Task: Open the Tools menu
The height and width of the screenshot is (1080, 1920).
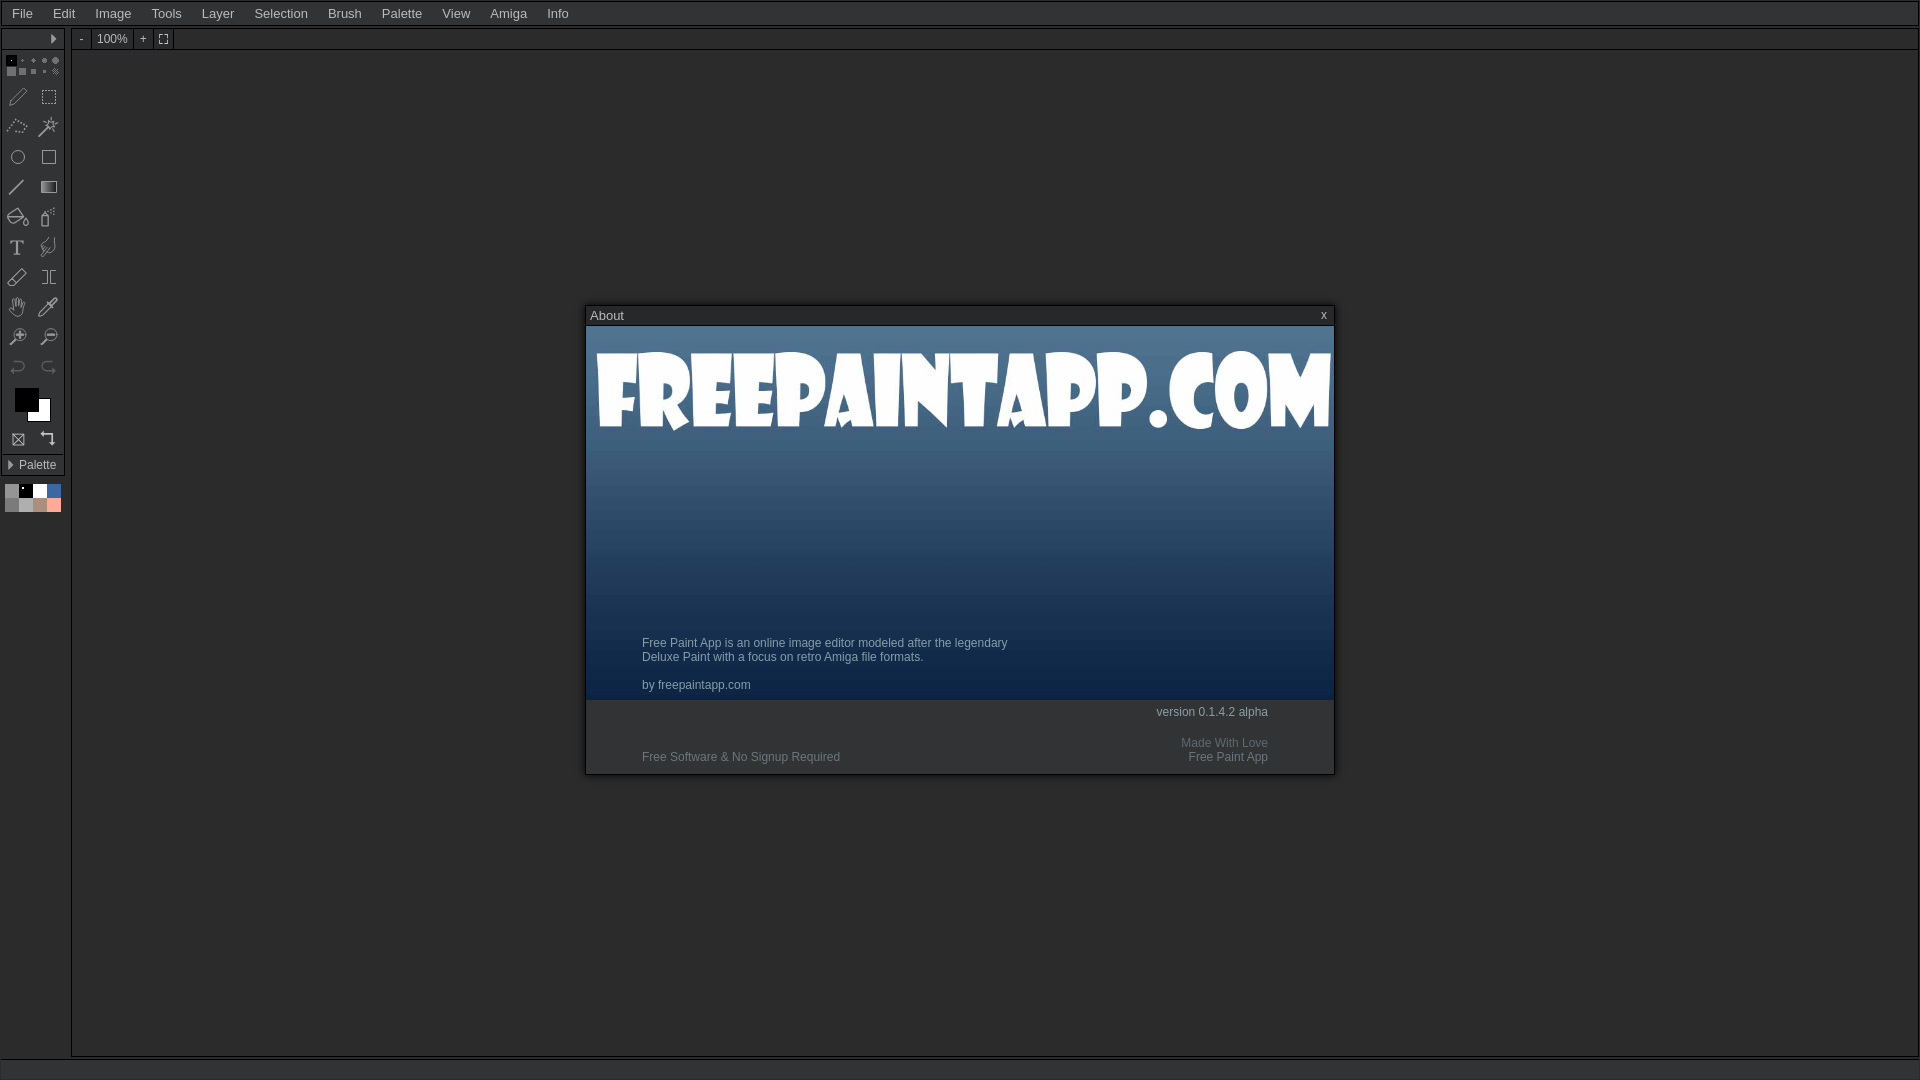Action: (x=167, y=14)
